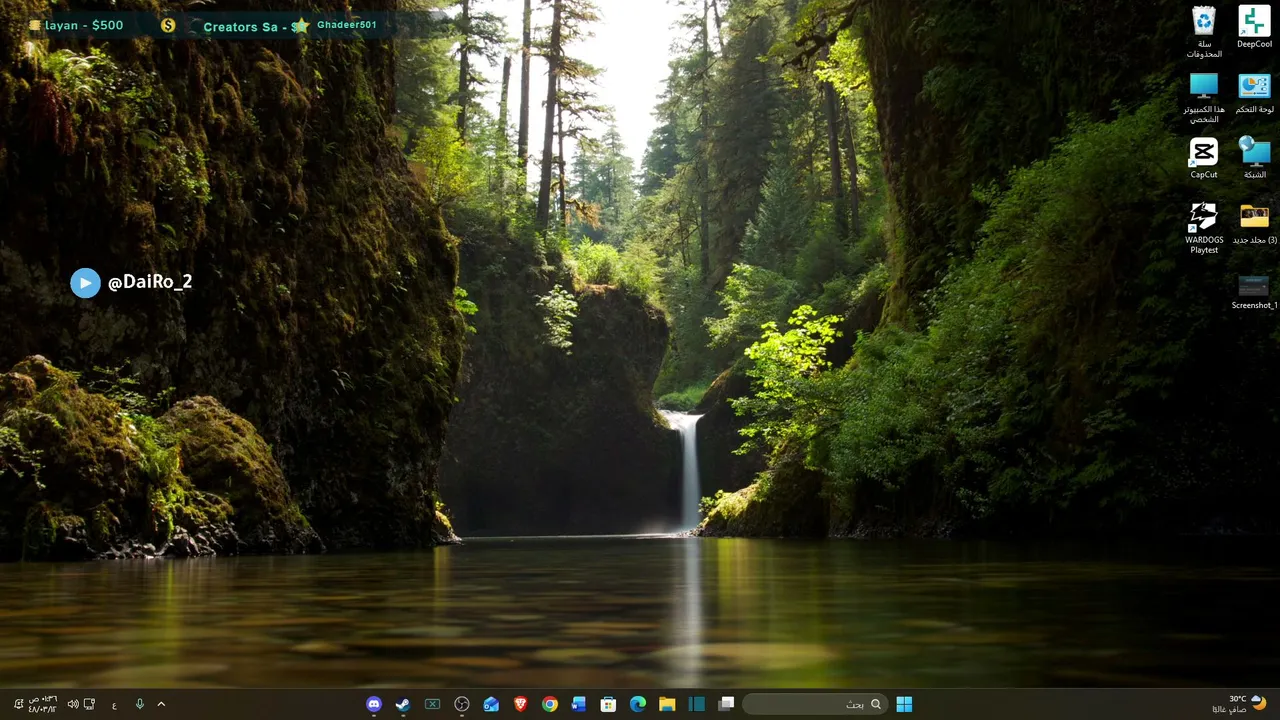Open File Explorer from the taskbar

tap(667, 704)
